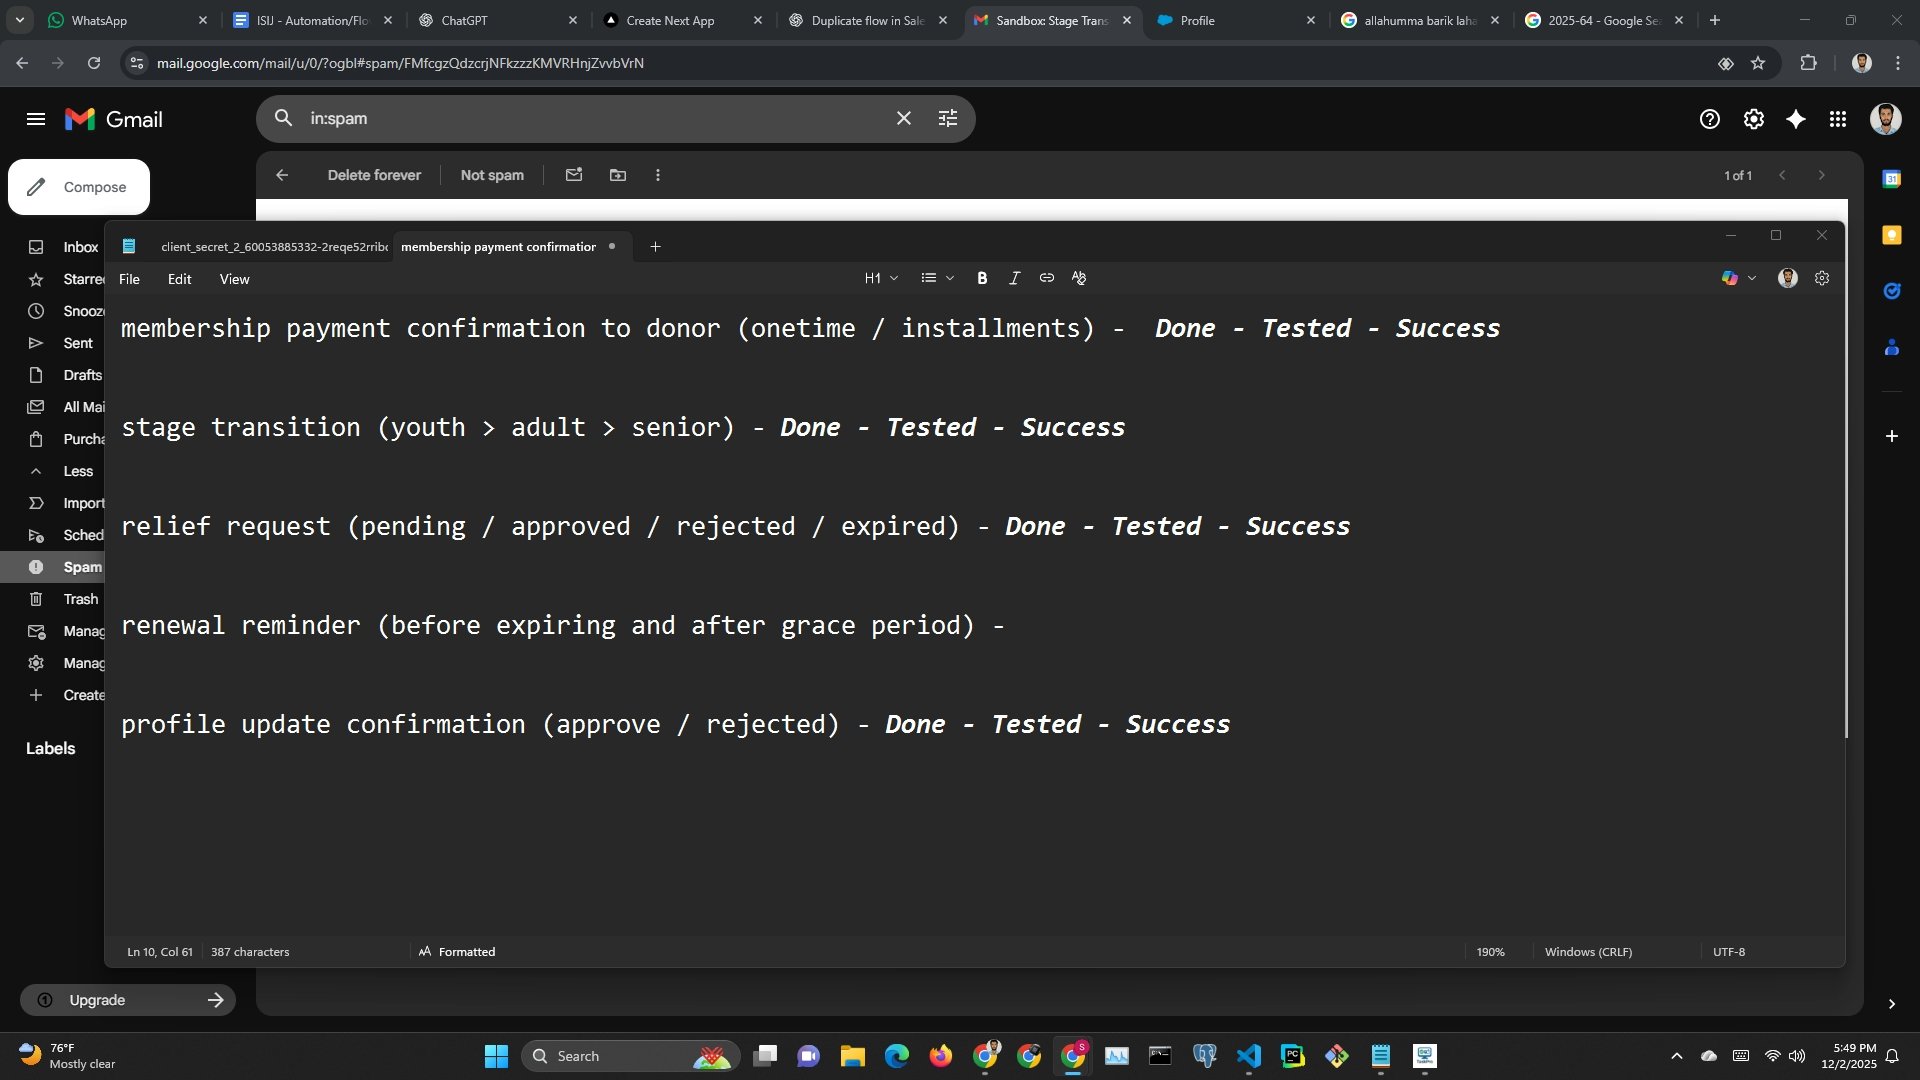
Task: Open VS Code from the taskbar
Action: [x=1248, y=1056]
